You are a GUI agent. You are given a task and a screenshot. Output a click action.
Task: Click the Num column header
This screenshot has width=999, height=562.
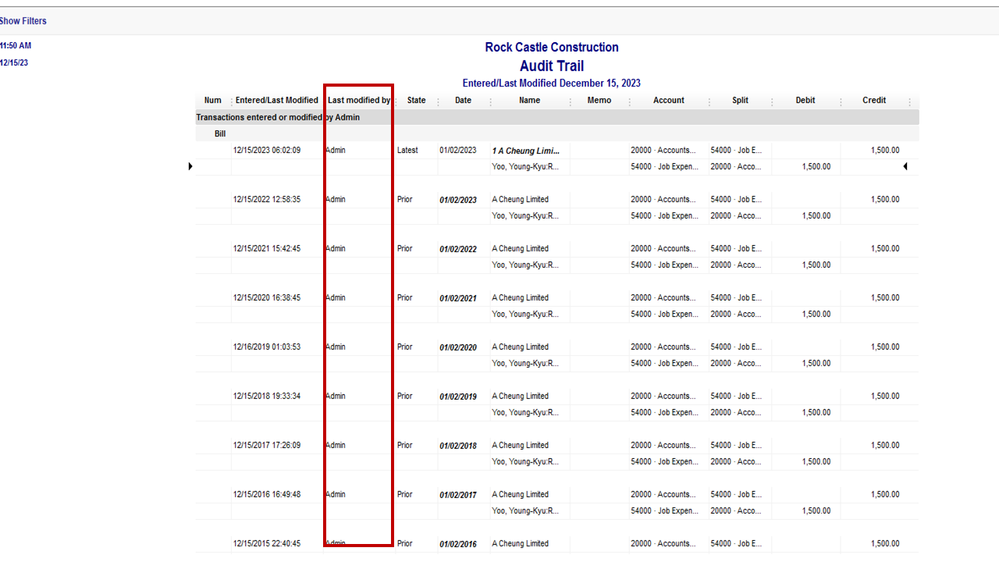point(213,101)
